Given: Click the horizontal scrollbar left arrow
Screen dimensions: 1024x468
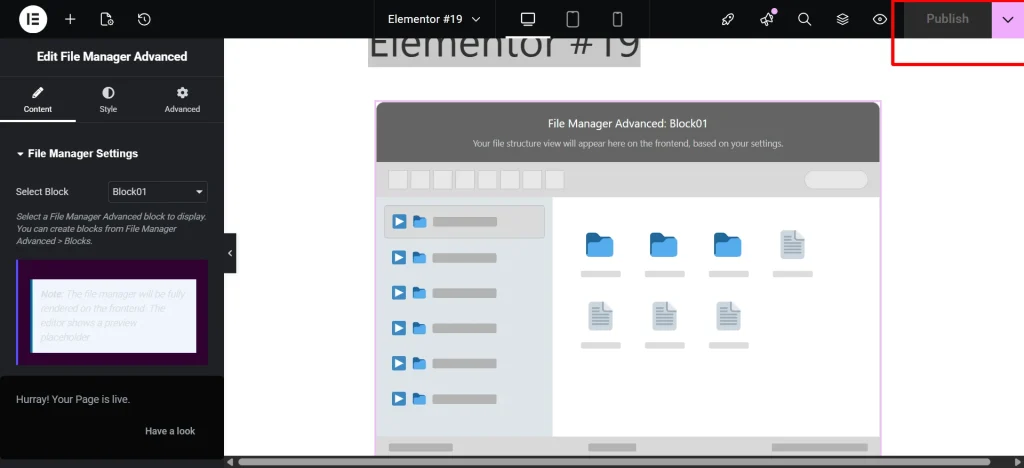Looking at the screenshot, I should point(230,461).
